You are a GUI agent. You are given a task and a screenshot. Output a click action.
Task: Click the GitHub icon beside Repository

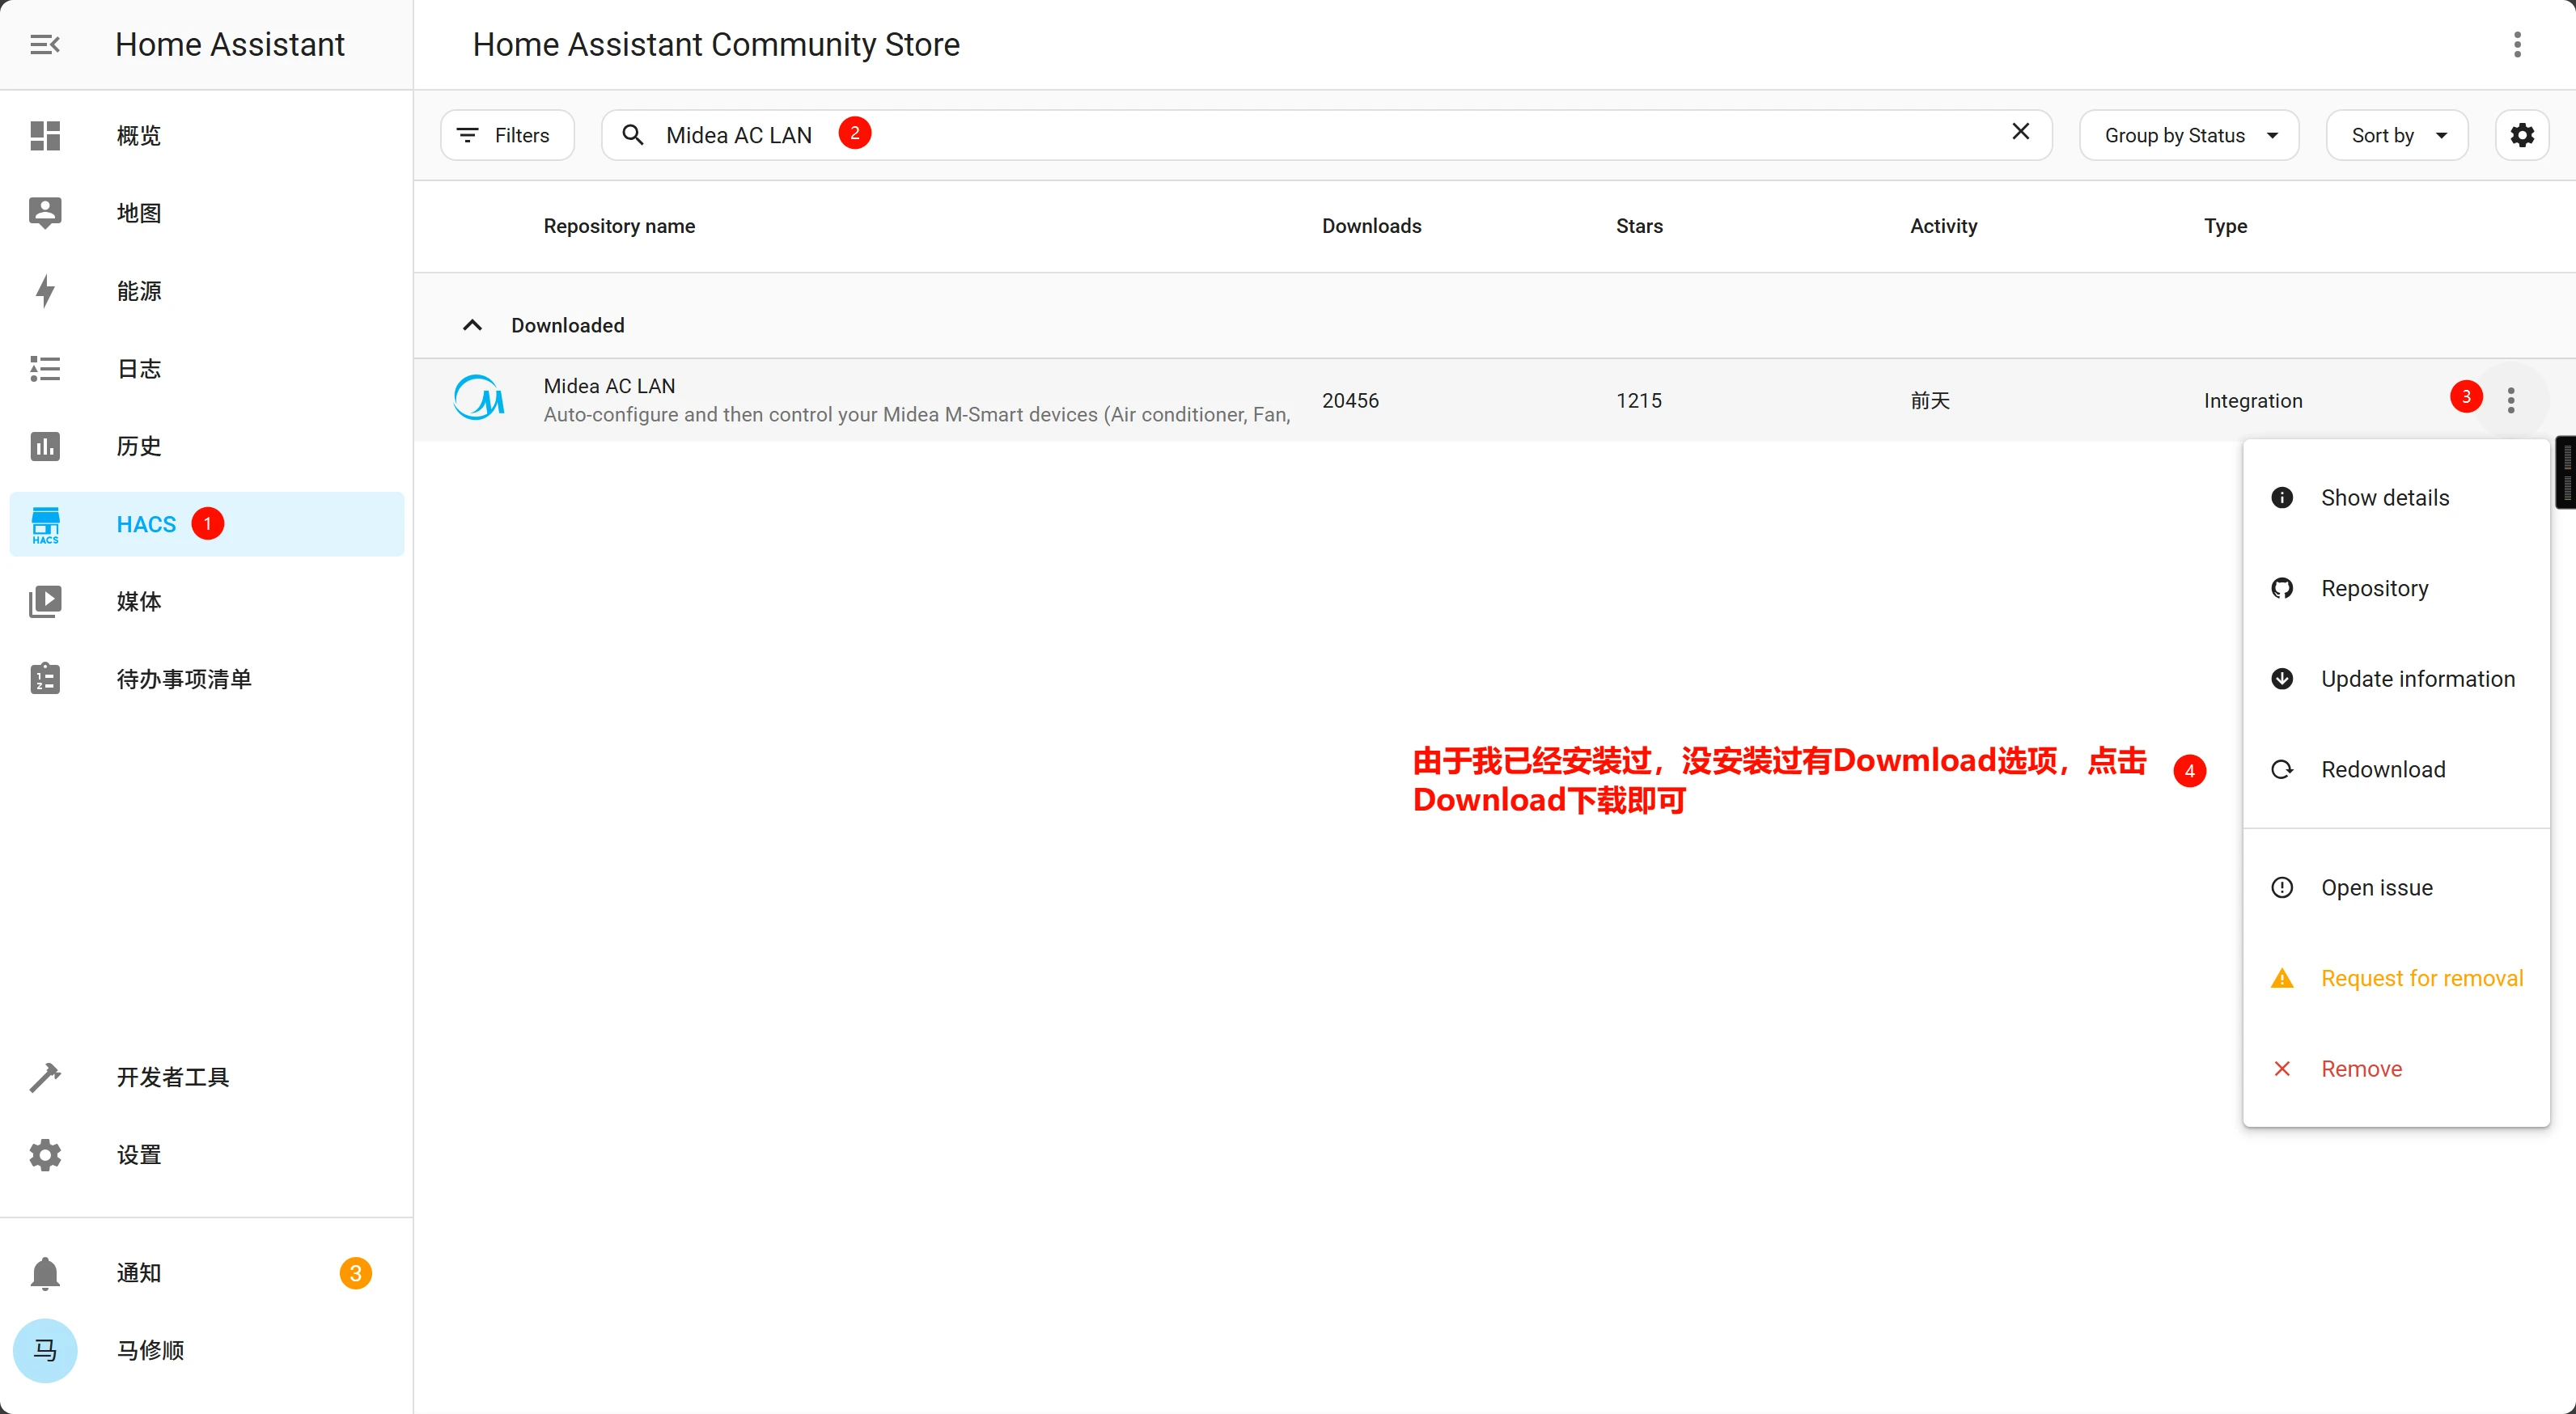(2282, 588)
